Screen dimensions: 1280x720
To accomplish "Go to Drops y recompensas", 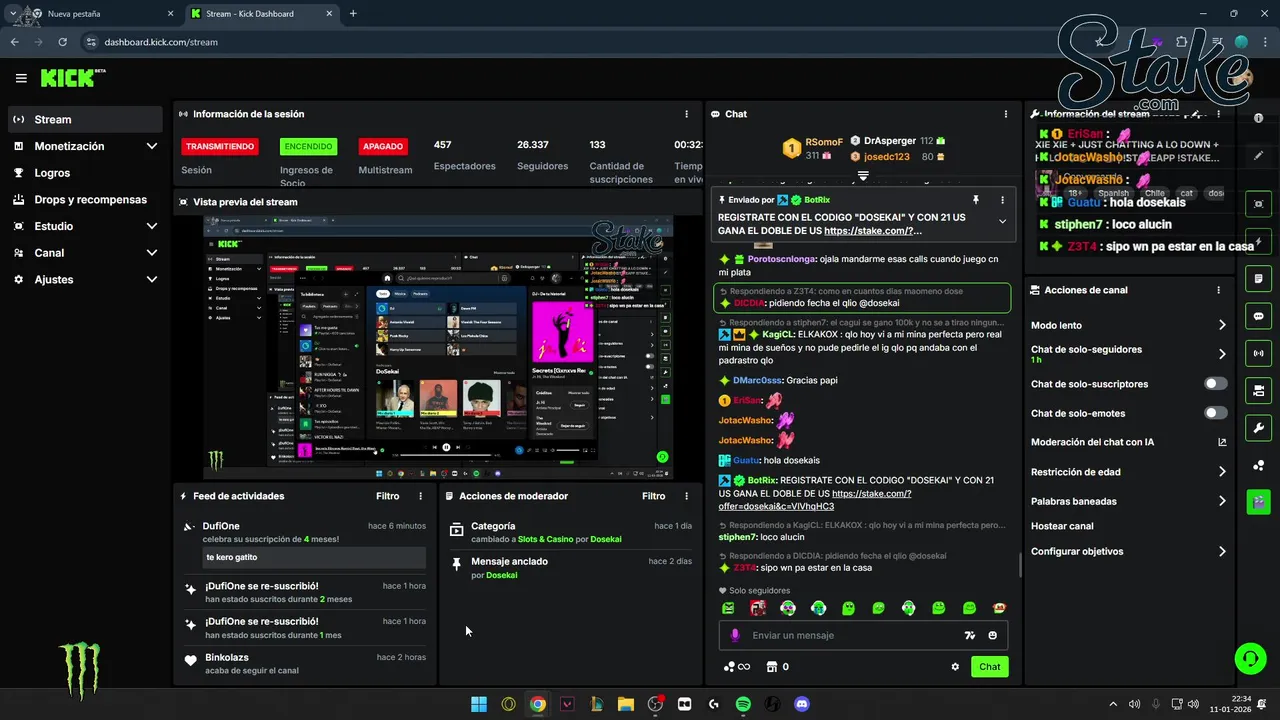I will point(86,199).
